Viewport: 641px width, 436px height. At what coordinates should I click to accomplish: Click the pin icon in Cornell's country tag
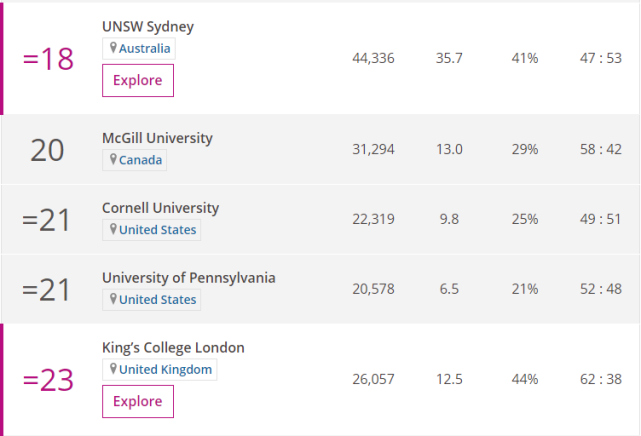pos(113,230)
